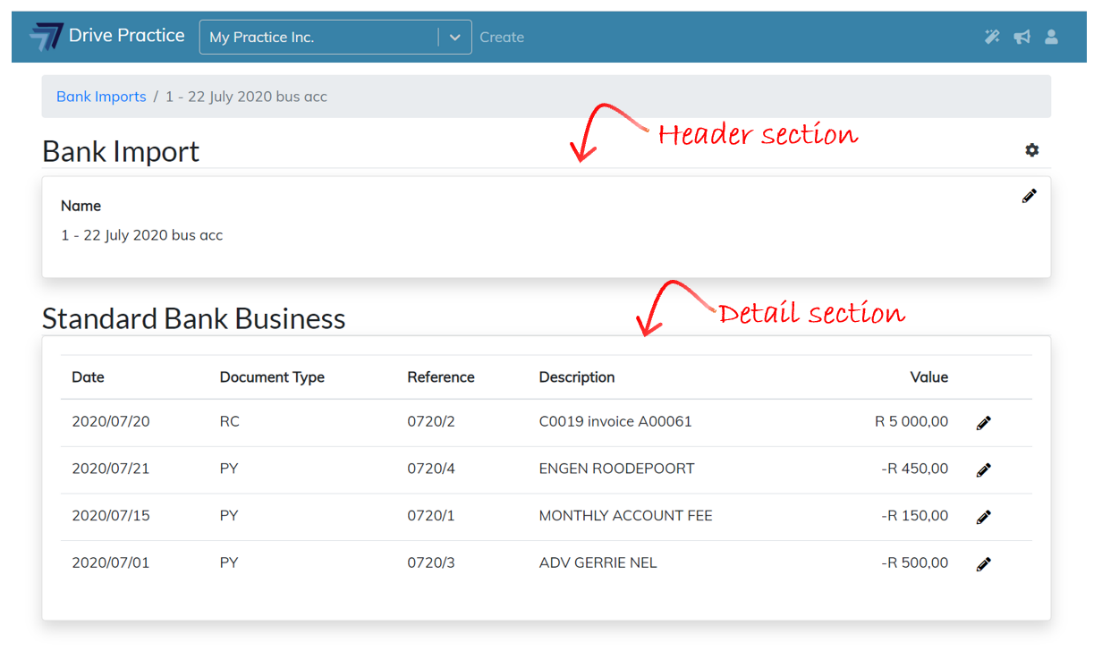Click the Reference column header

[441, 377]
